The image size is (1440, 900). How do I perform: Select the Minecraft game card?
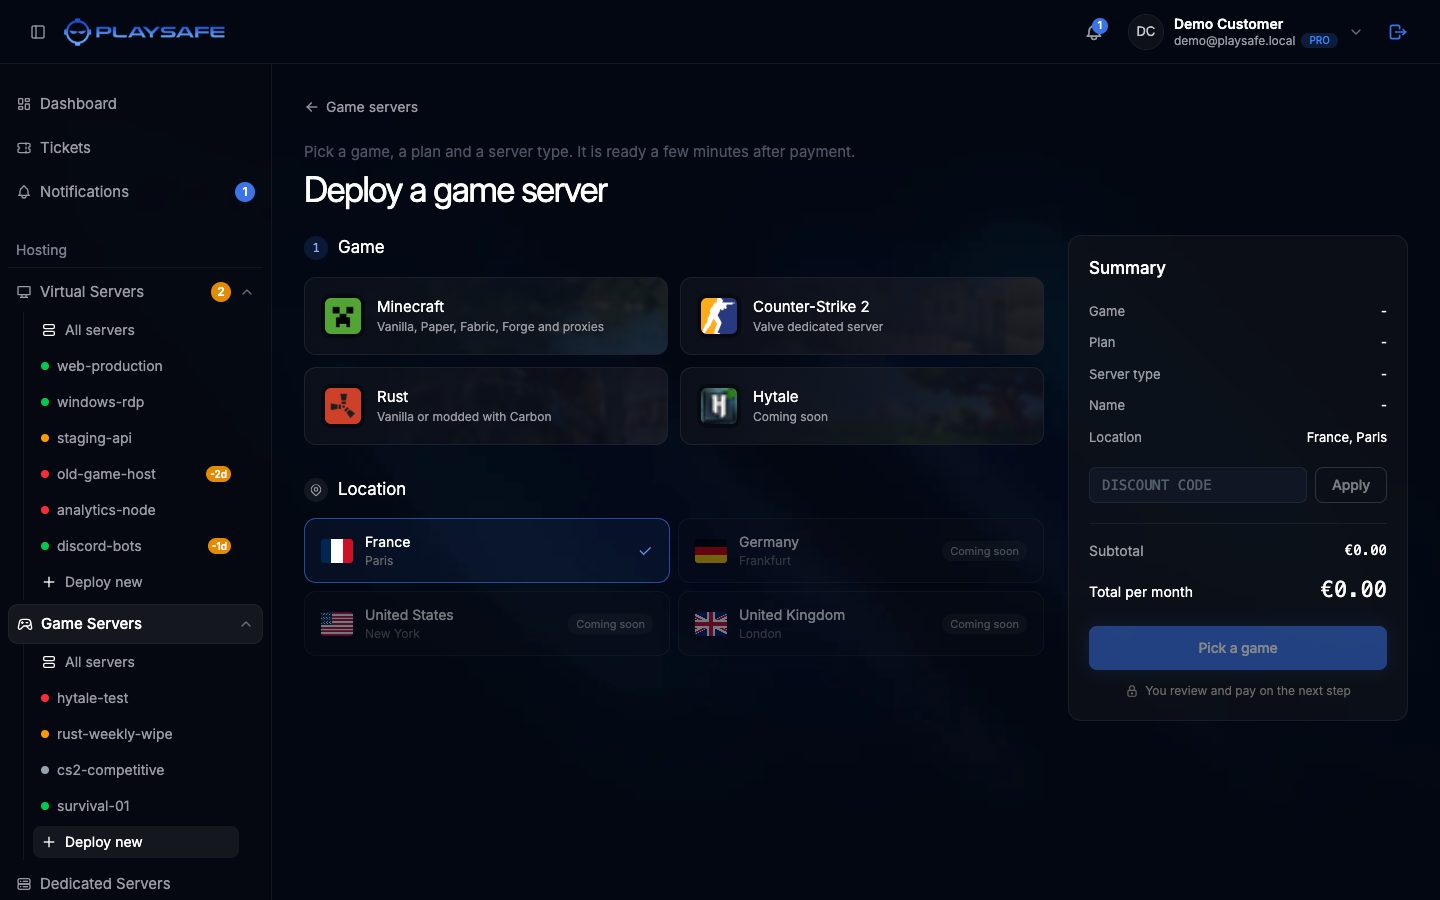[486, 316]
